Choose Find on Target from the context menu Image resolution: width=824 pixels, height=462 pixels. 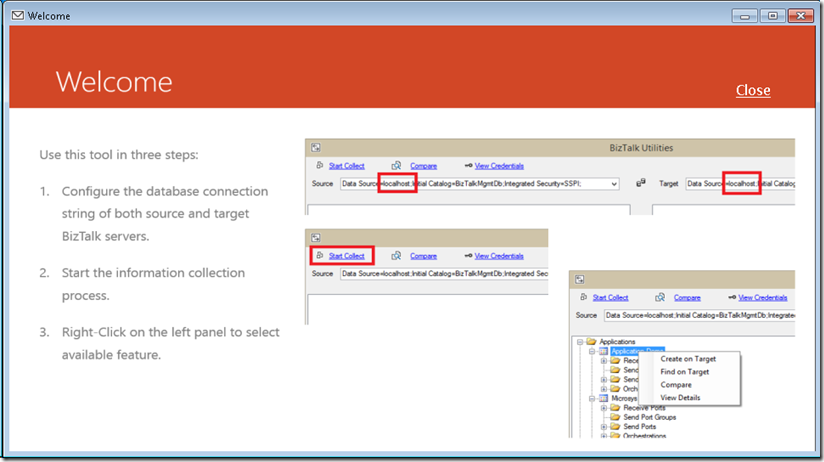tap(688, 372)
